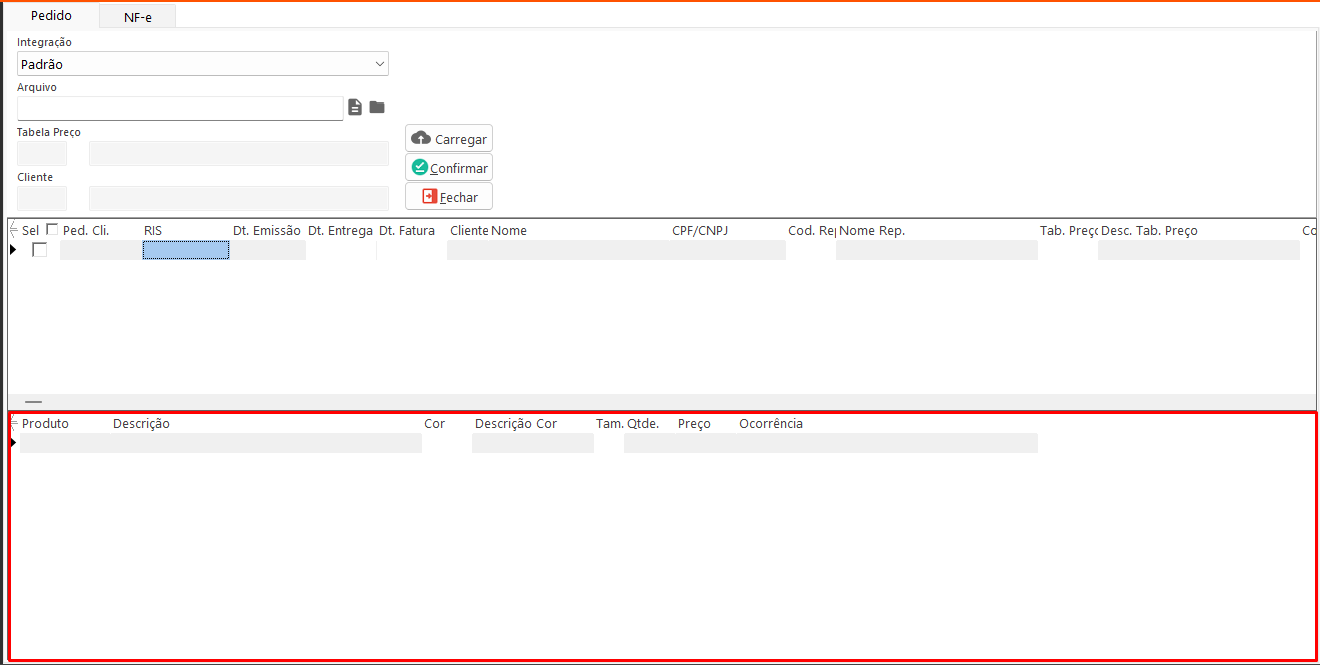Click the Fechar button

[x=449, y=197]
